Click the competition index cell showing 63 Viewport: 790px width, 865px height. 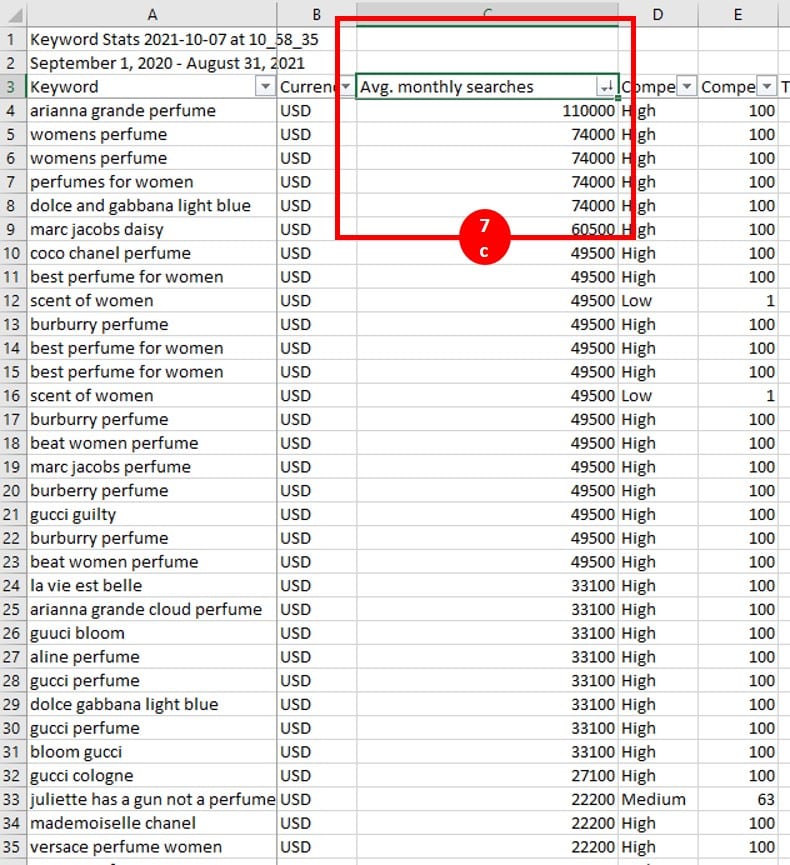738,799
